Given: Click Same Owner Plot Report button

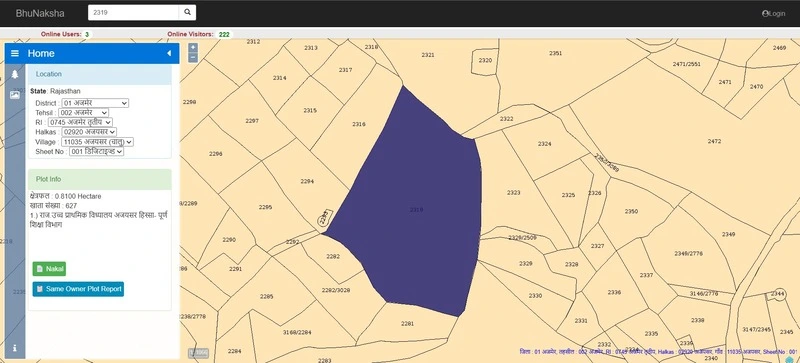Looking at the screenshot, I should coord(78,289).
